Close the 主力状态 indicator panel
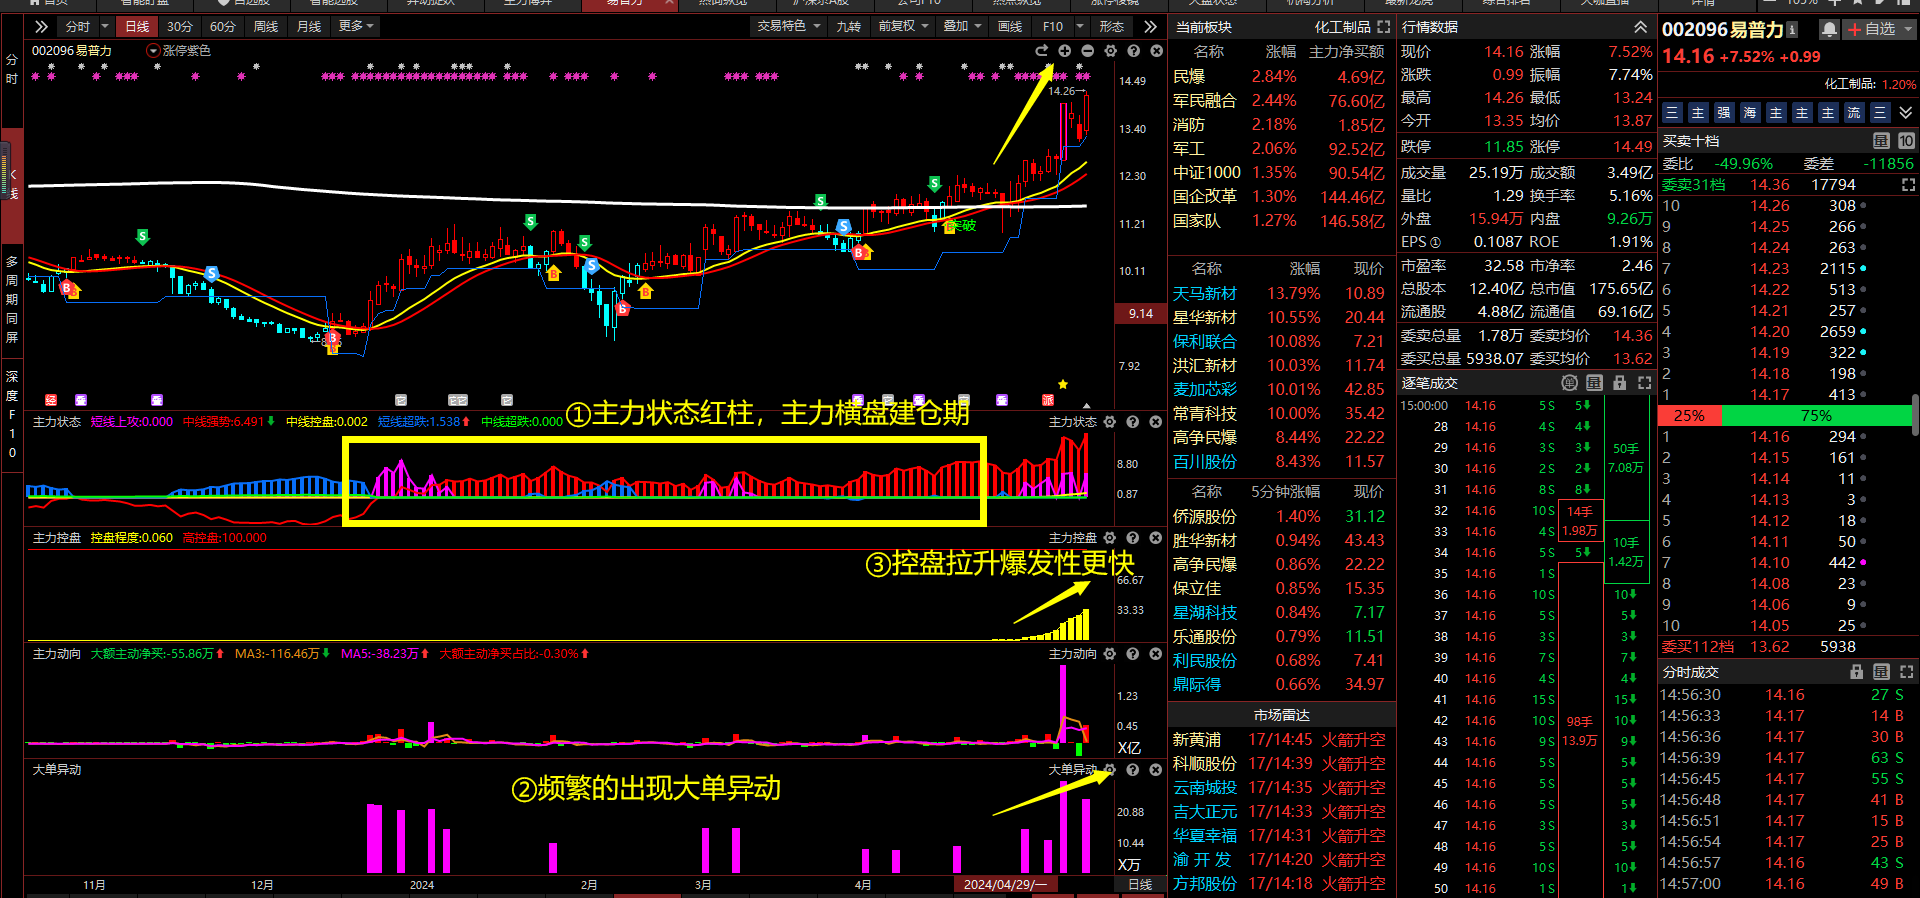 point(1156,422)
